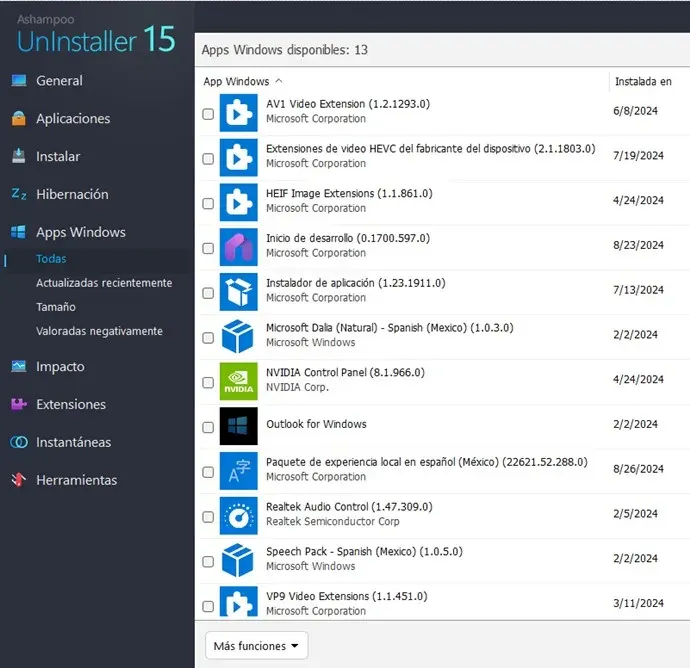Select the Outlook for Windows row title
This screenshot has height=668, width=690.
click(316, 424)
